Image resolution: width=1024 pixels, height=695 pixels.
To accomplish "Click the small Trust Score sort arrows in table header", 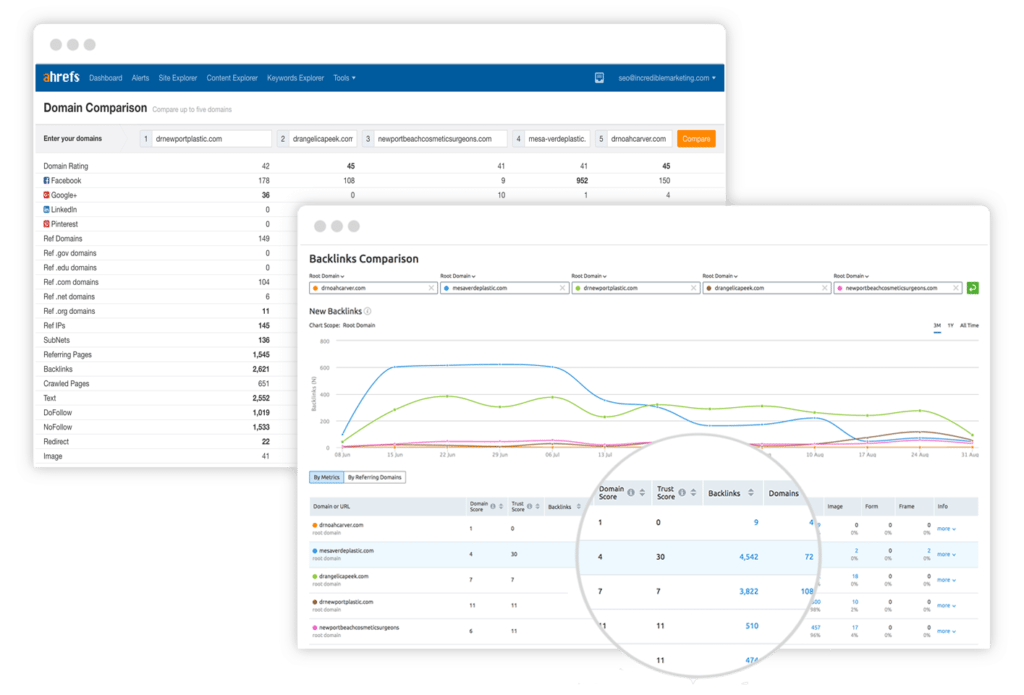I will coord(537,507).
